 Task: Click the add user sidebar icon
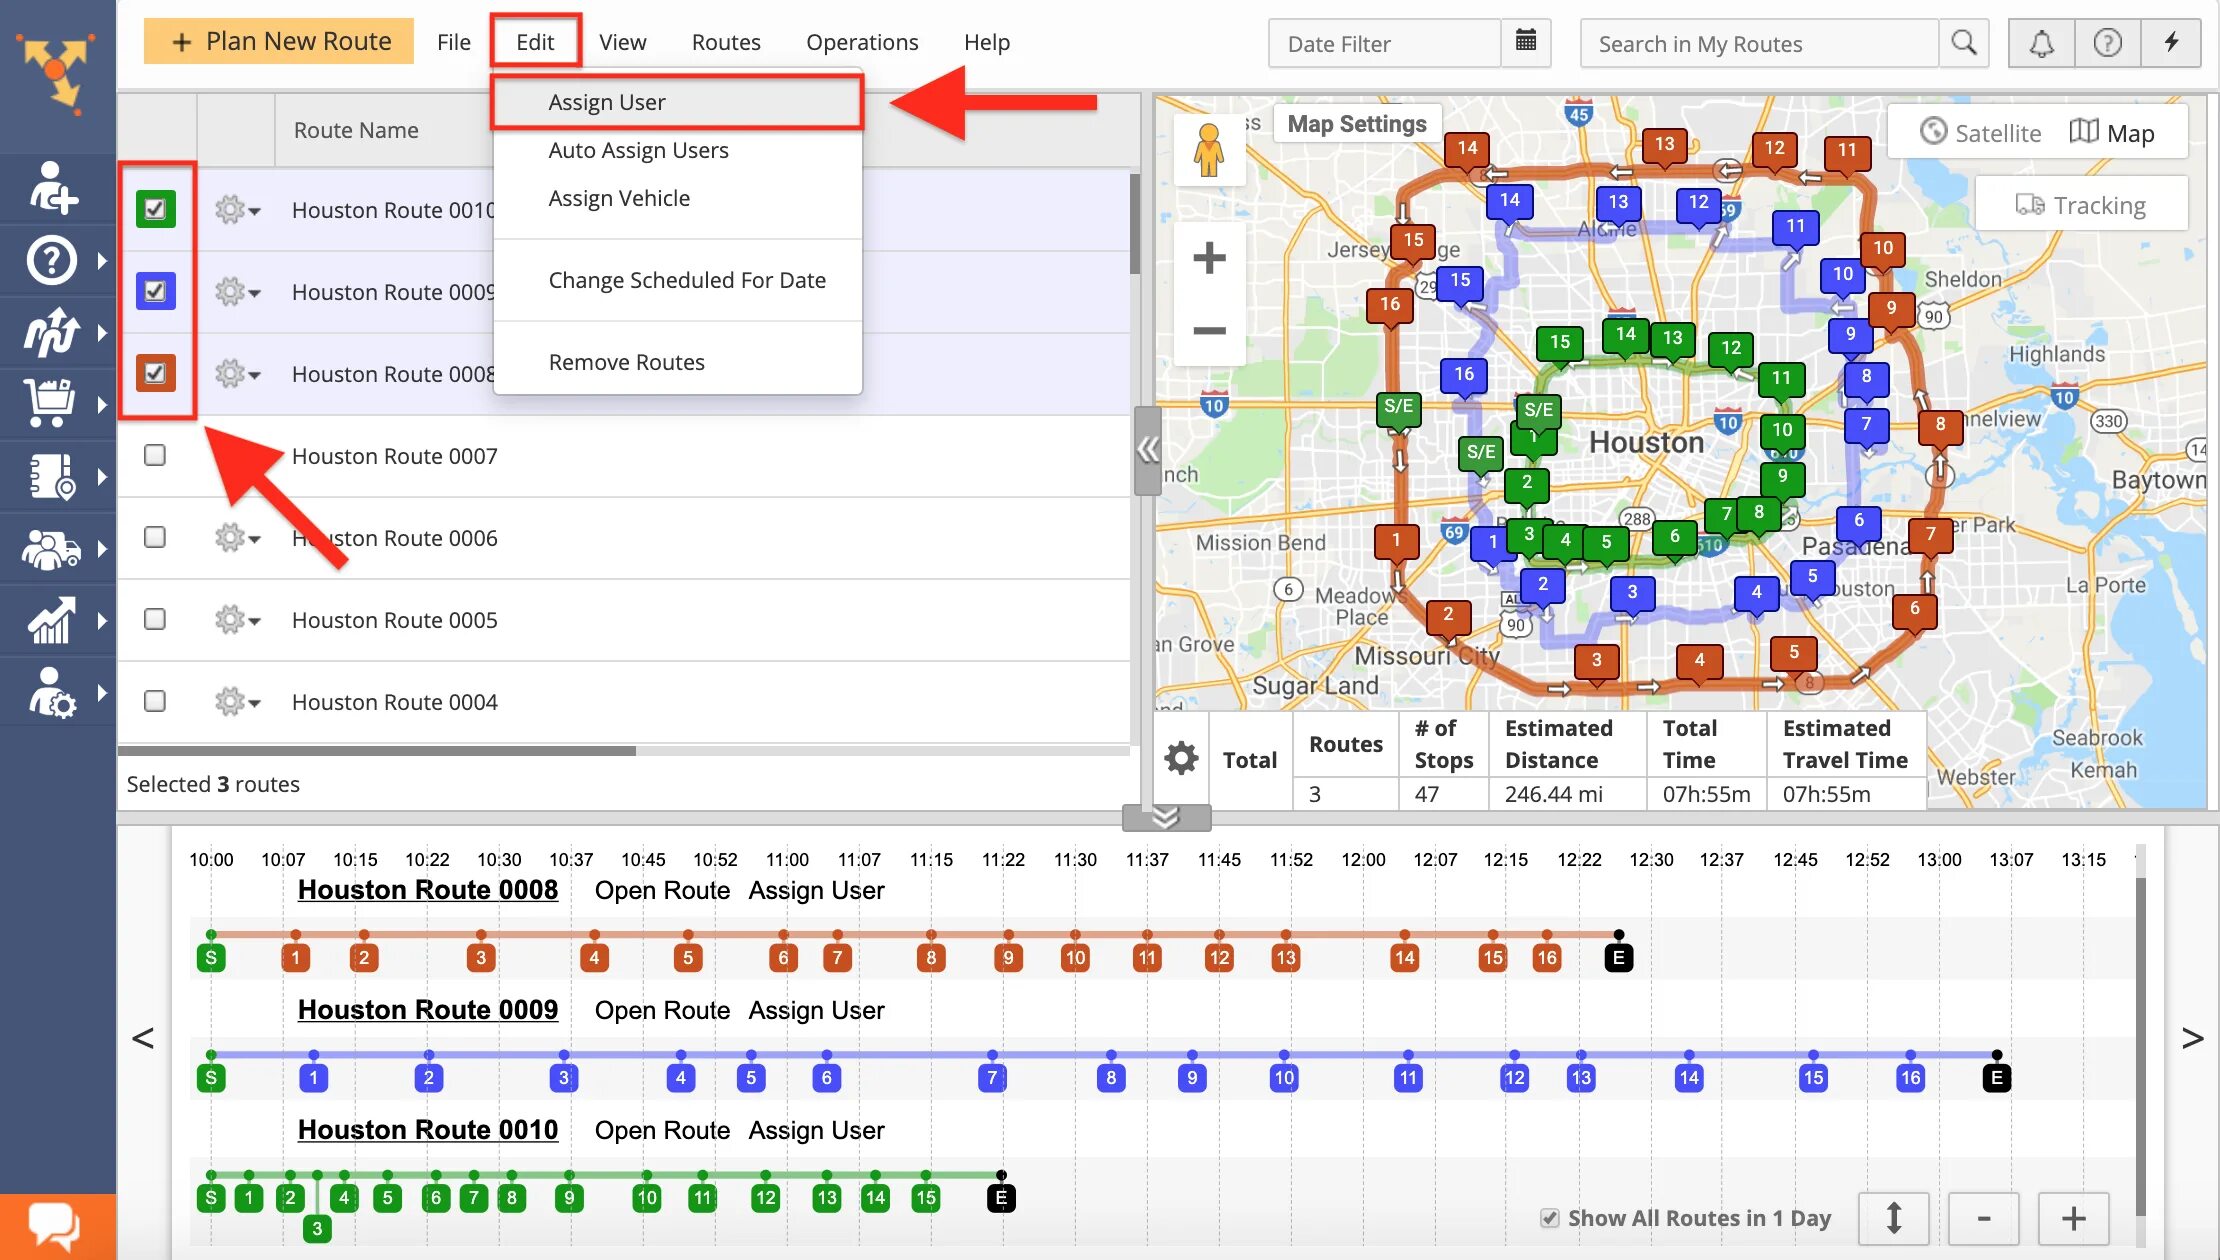pyautogui.click(x=53, y=189)
